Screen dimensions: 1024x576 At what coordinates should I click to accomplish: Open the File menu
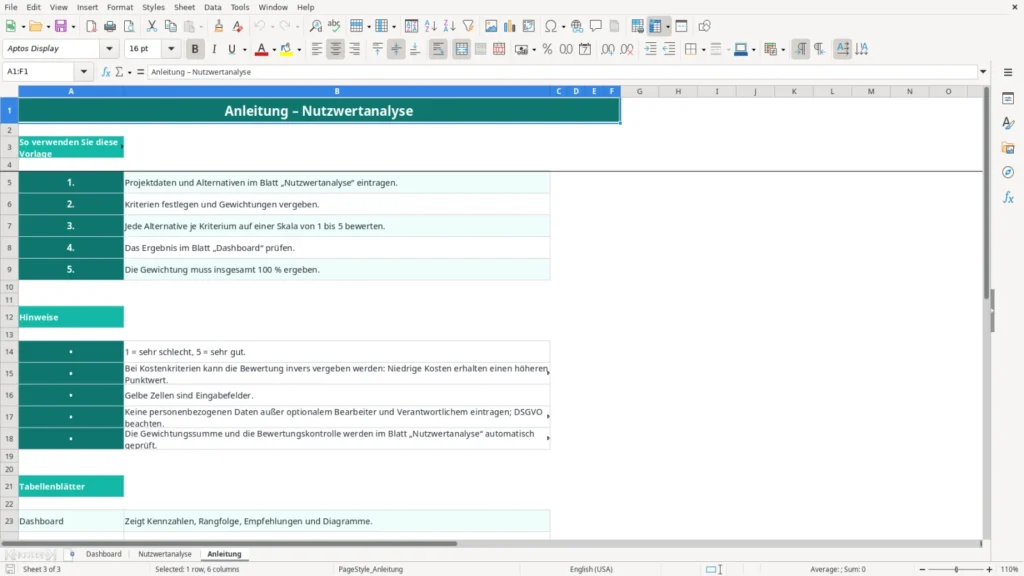click(x=11, y=7)
